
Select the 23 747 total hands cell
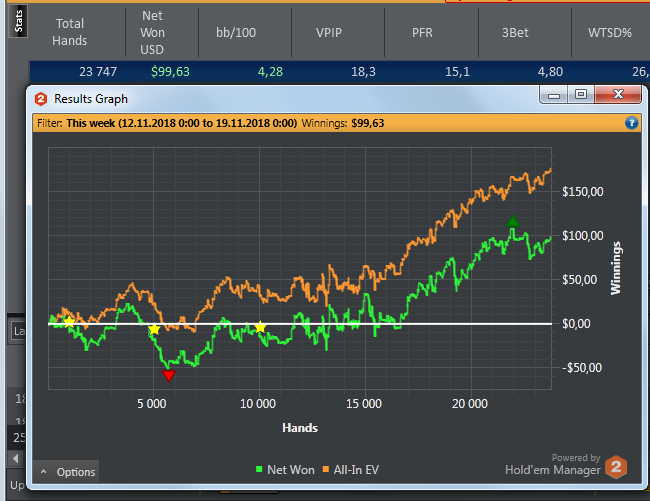coord(98,72)
